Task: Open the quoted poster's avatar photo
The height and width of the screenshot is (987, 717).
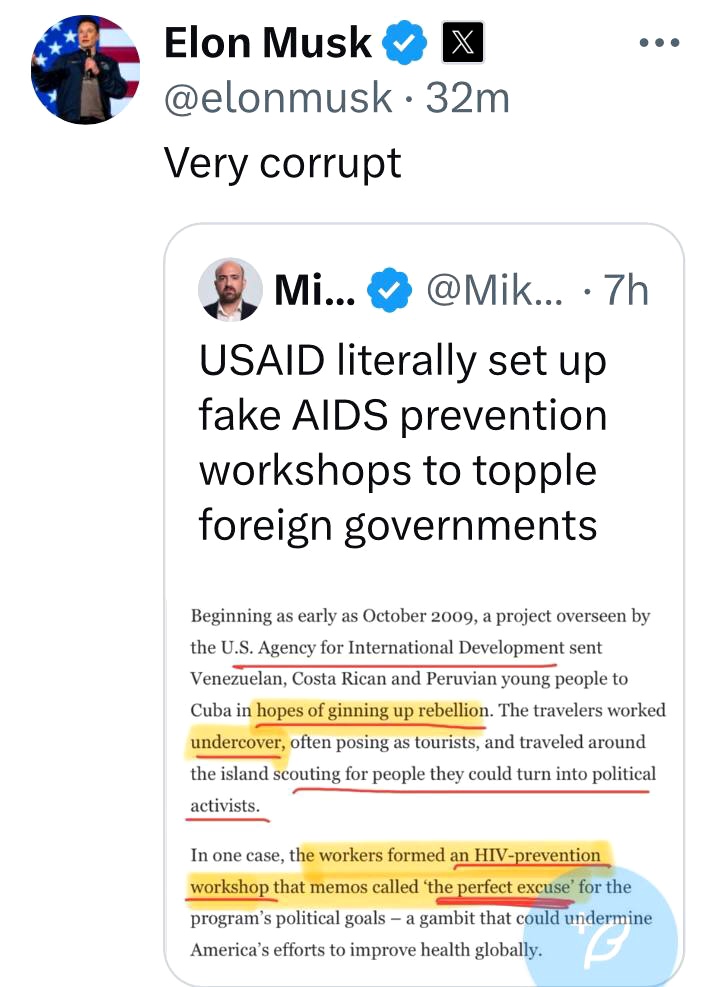Action: pos(230,290)
